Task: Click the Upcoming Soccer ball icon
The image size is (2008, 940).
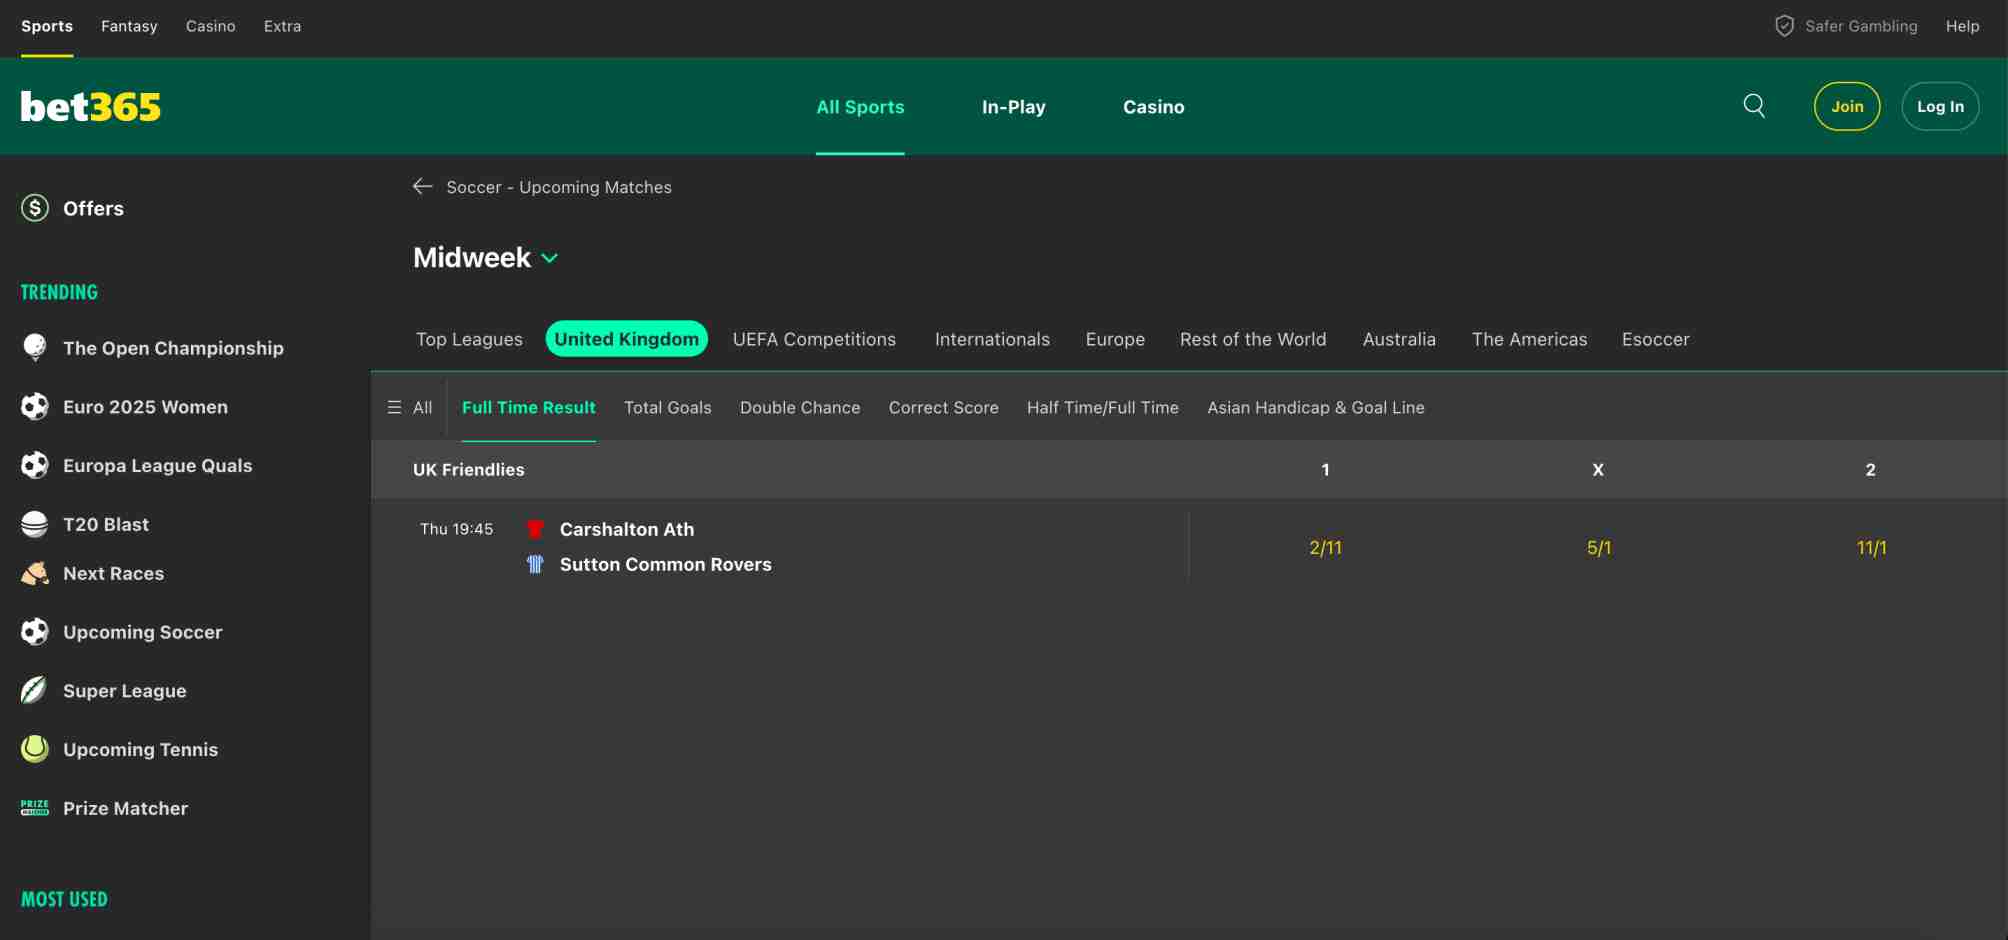Action: (x=35, y=632)
